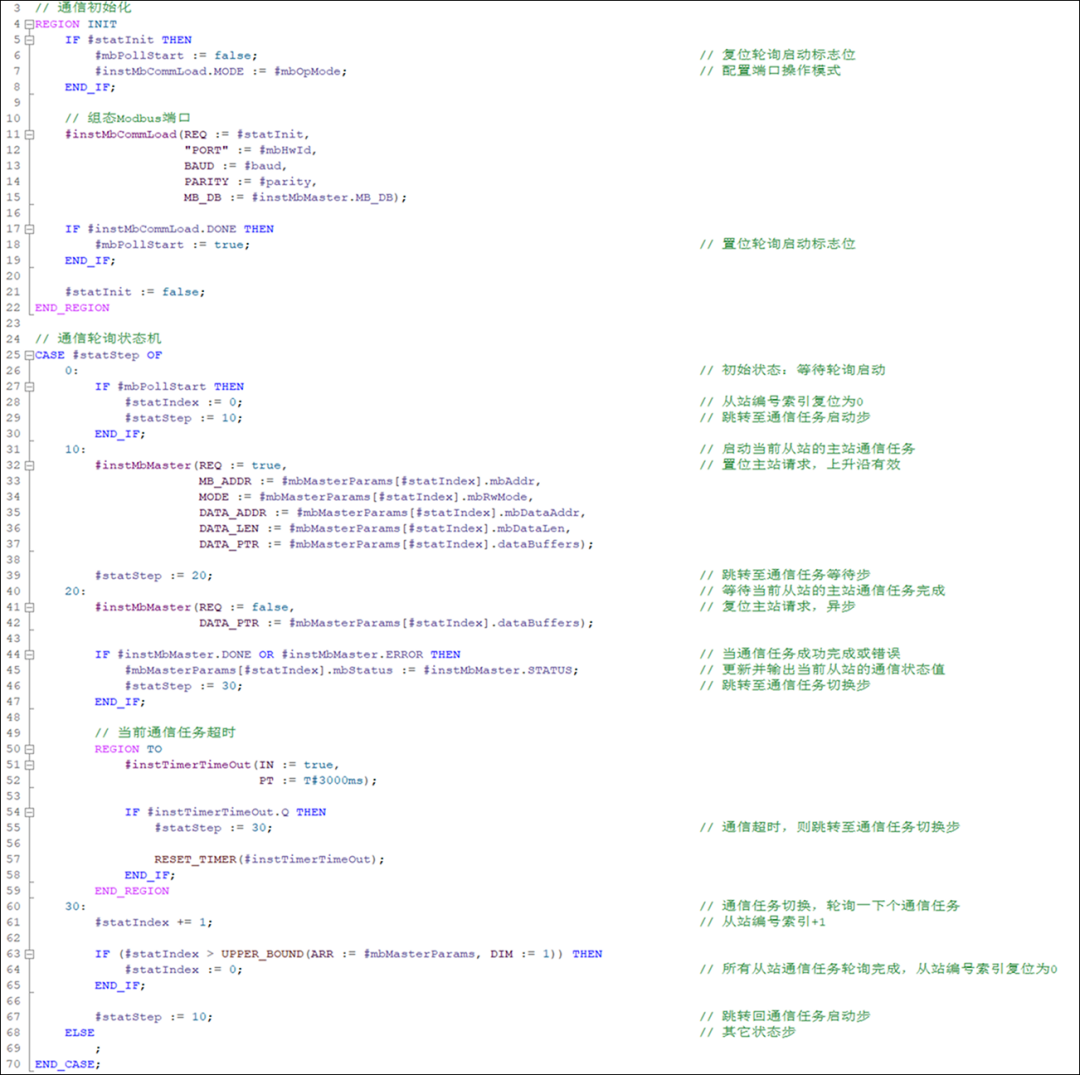1080x1075 pixels.
Task: Click case label '10:' on line 31
Action: [76, 450]
